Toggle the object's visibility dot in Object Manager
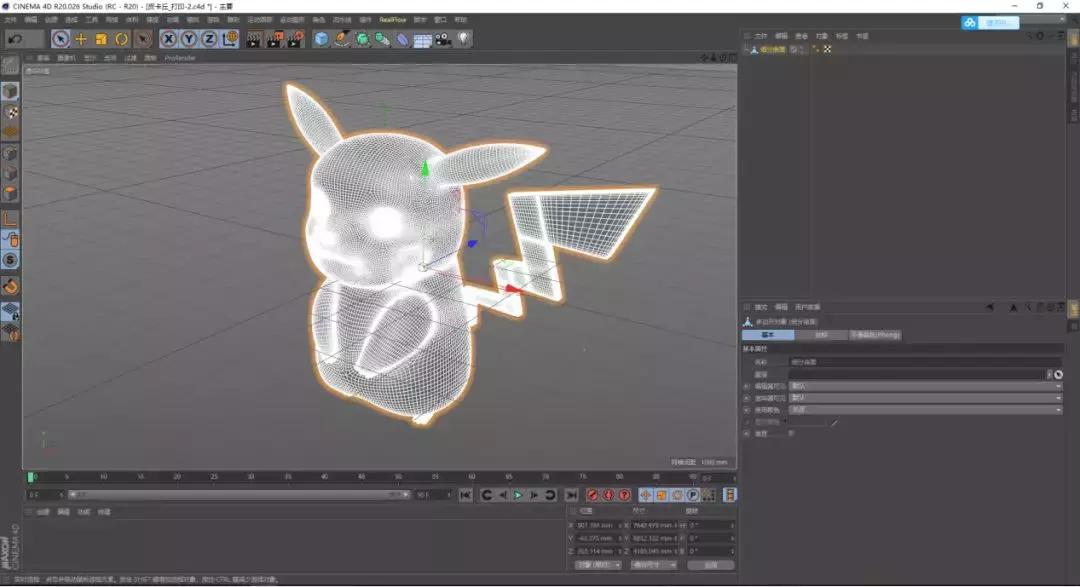The width and height of the screenshot is (1080, 587). pyautogui.click(x=815, y=46)
